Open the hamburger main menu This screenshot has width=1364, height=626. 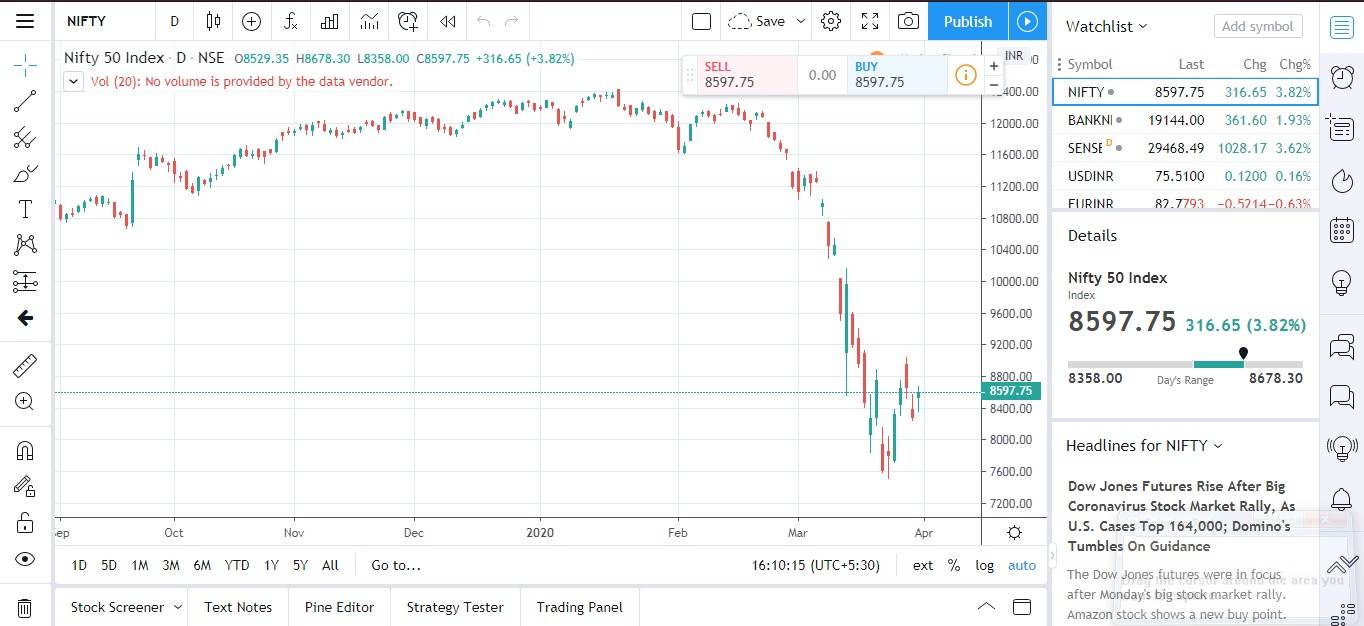(25, 21)
